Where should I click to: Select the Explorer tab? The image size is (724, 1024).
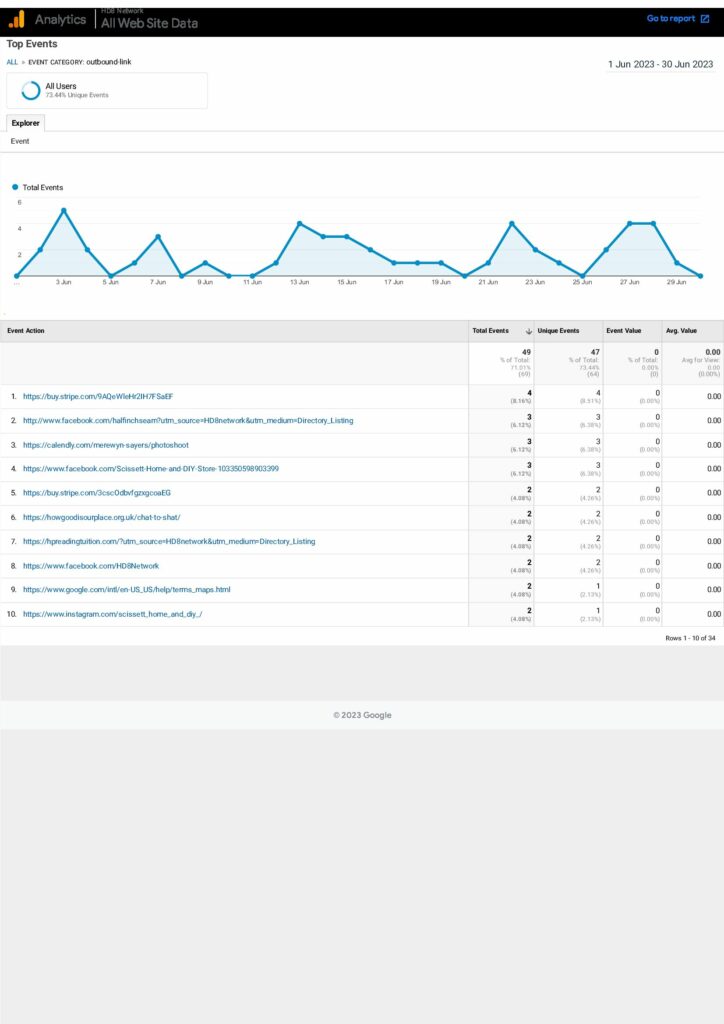26,123
